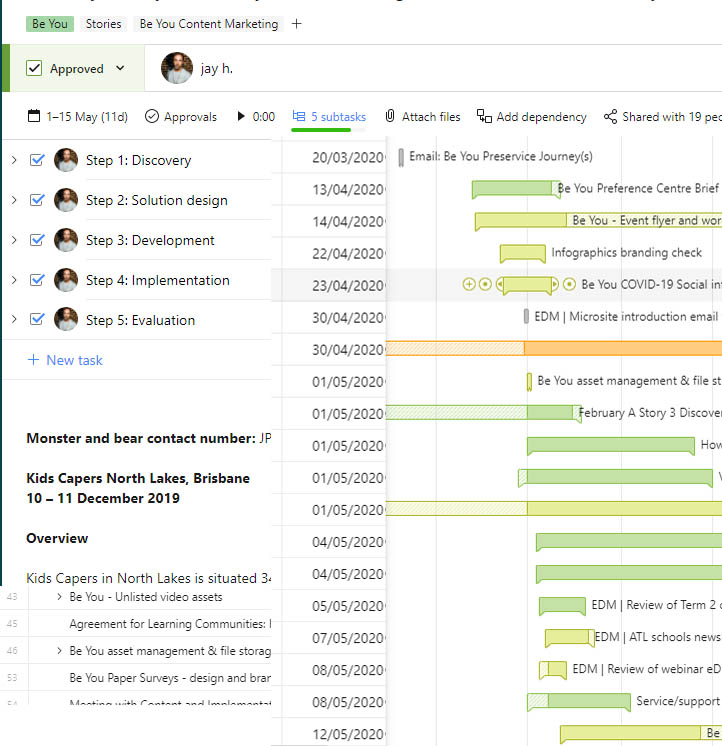This screenshot has height=746, width=722.
Task: Select the Be You - Event flyer Gantt bar
Action: 598,221
